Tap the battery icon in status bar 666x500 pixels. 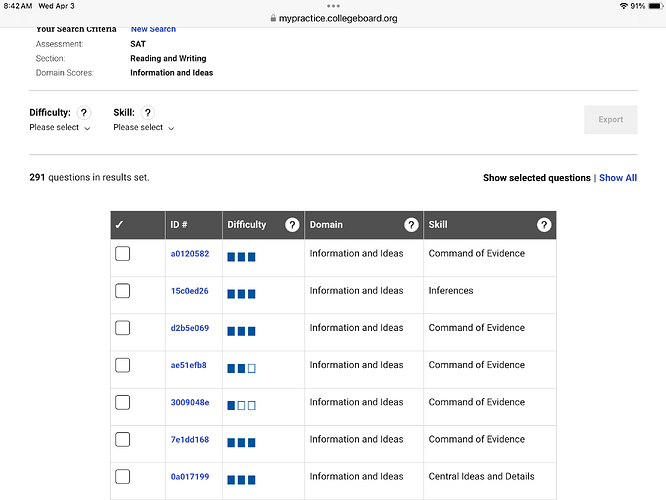(x=655, y=6)
